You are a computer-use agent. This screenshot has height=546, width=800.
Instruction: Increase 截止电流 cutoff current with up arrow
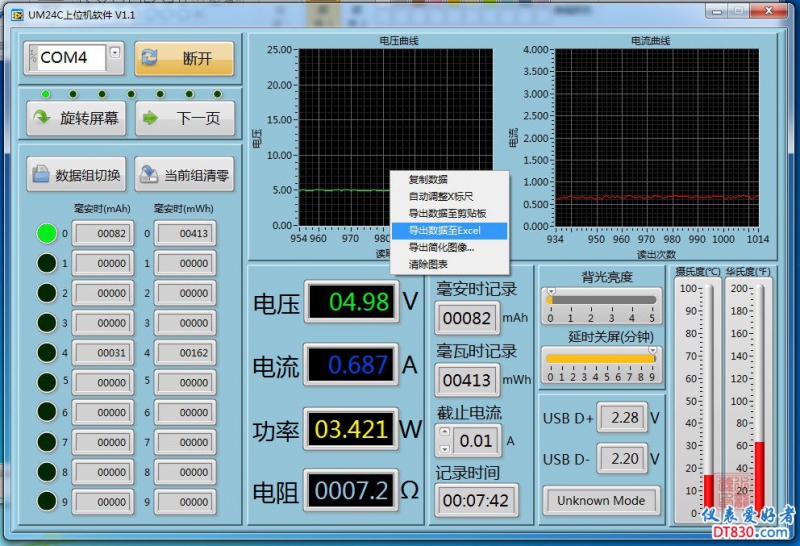[444, 433]
